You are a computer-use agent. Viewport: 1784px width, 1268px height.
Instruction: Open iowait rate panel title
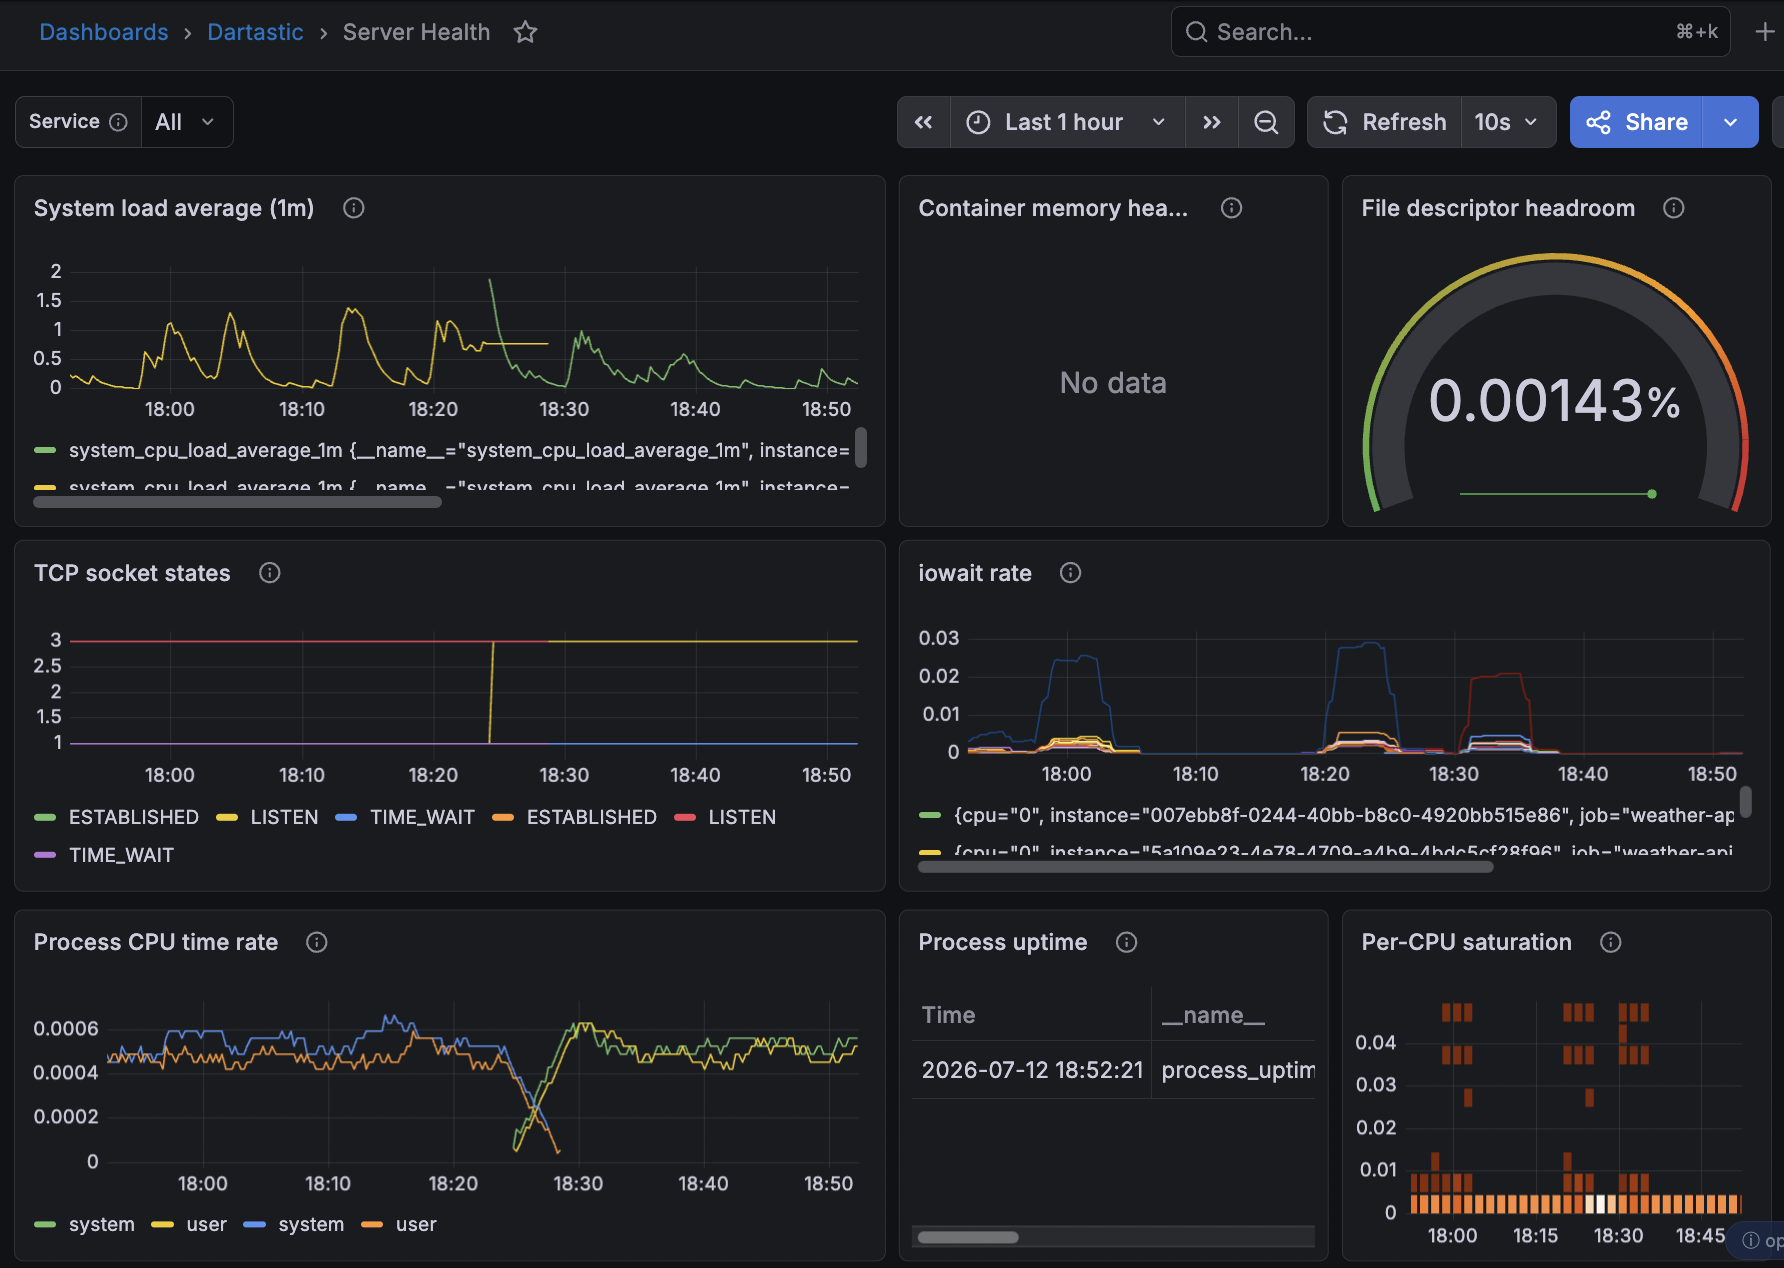pyautogui.click(x=975, y=573)
